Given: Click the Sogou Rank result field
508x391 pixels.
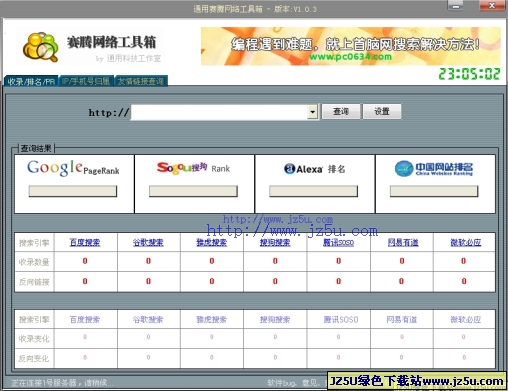Looking at the screenshot, I should 193,191.
